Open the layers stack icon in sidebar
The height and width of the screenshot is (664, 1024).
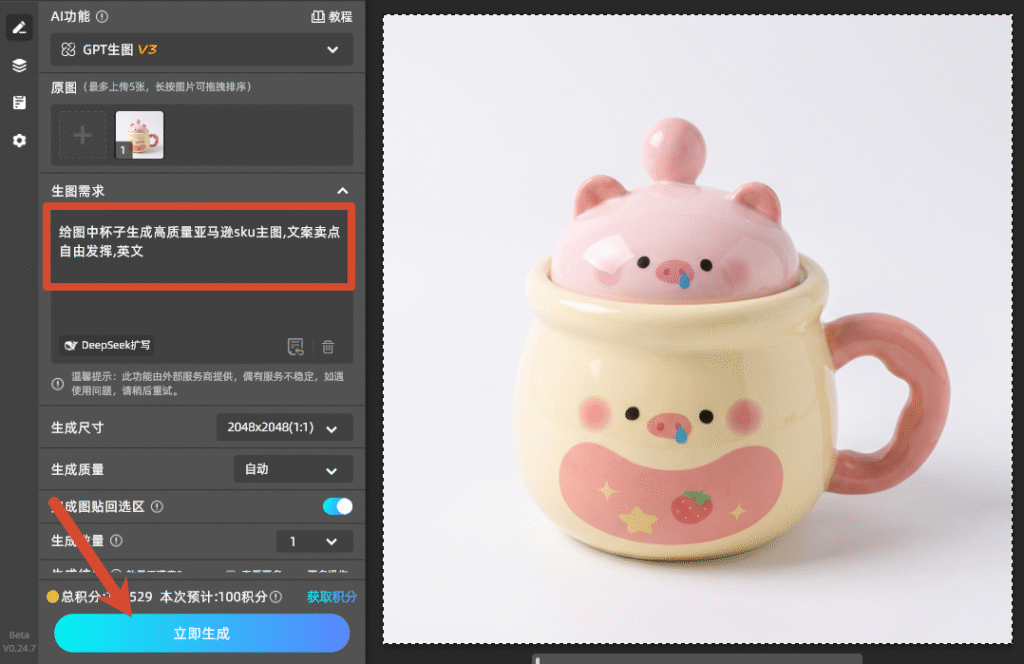19,65
